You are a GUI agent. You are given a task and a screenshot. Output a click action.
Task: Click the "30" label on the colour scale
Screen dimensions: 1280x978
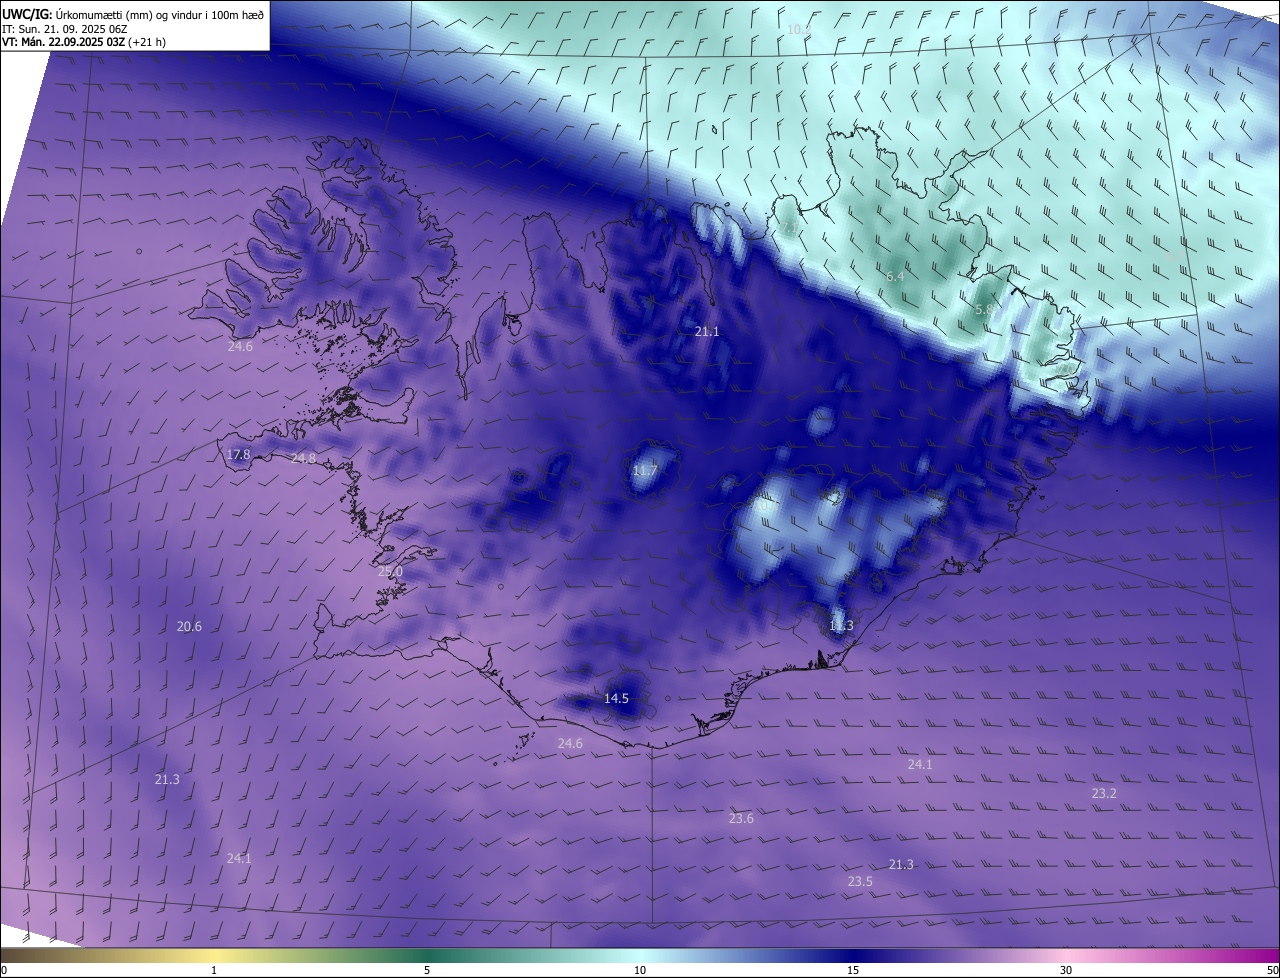[1066, 970]
